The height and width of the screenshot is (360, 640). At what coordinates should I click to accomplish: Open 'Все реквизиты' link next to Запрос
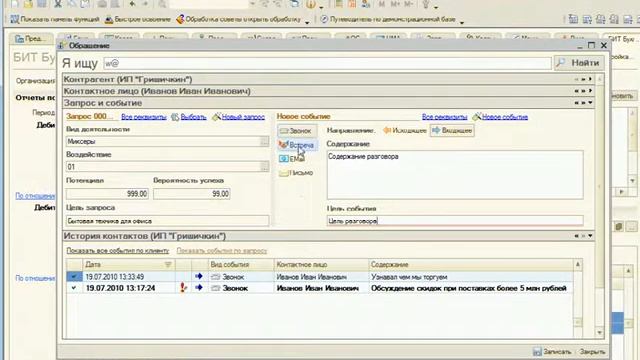click(x=144, y=117)
